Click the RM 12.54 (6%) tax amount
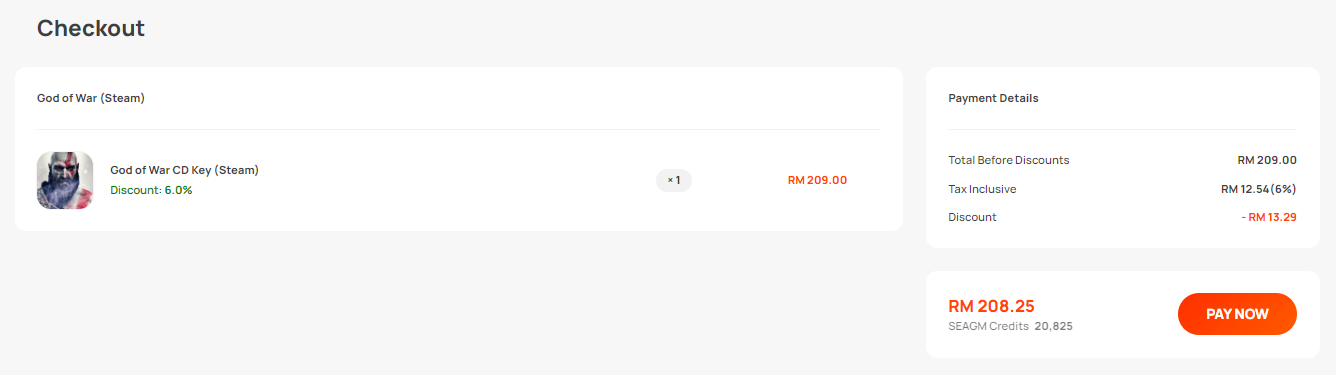This screenshot has height=375, width=1336. [1259, 189]
